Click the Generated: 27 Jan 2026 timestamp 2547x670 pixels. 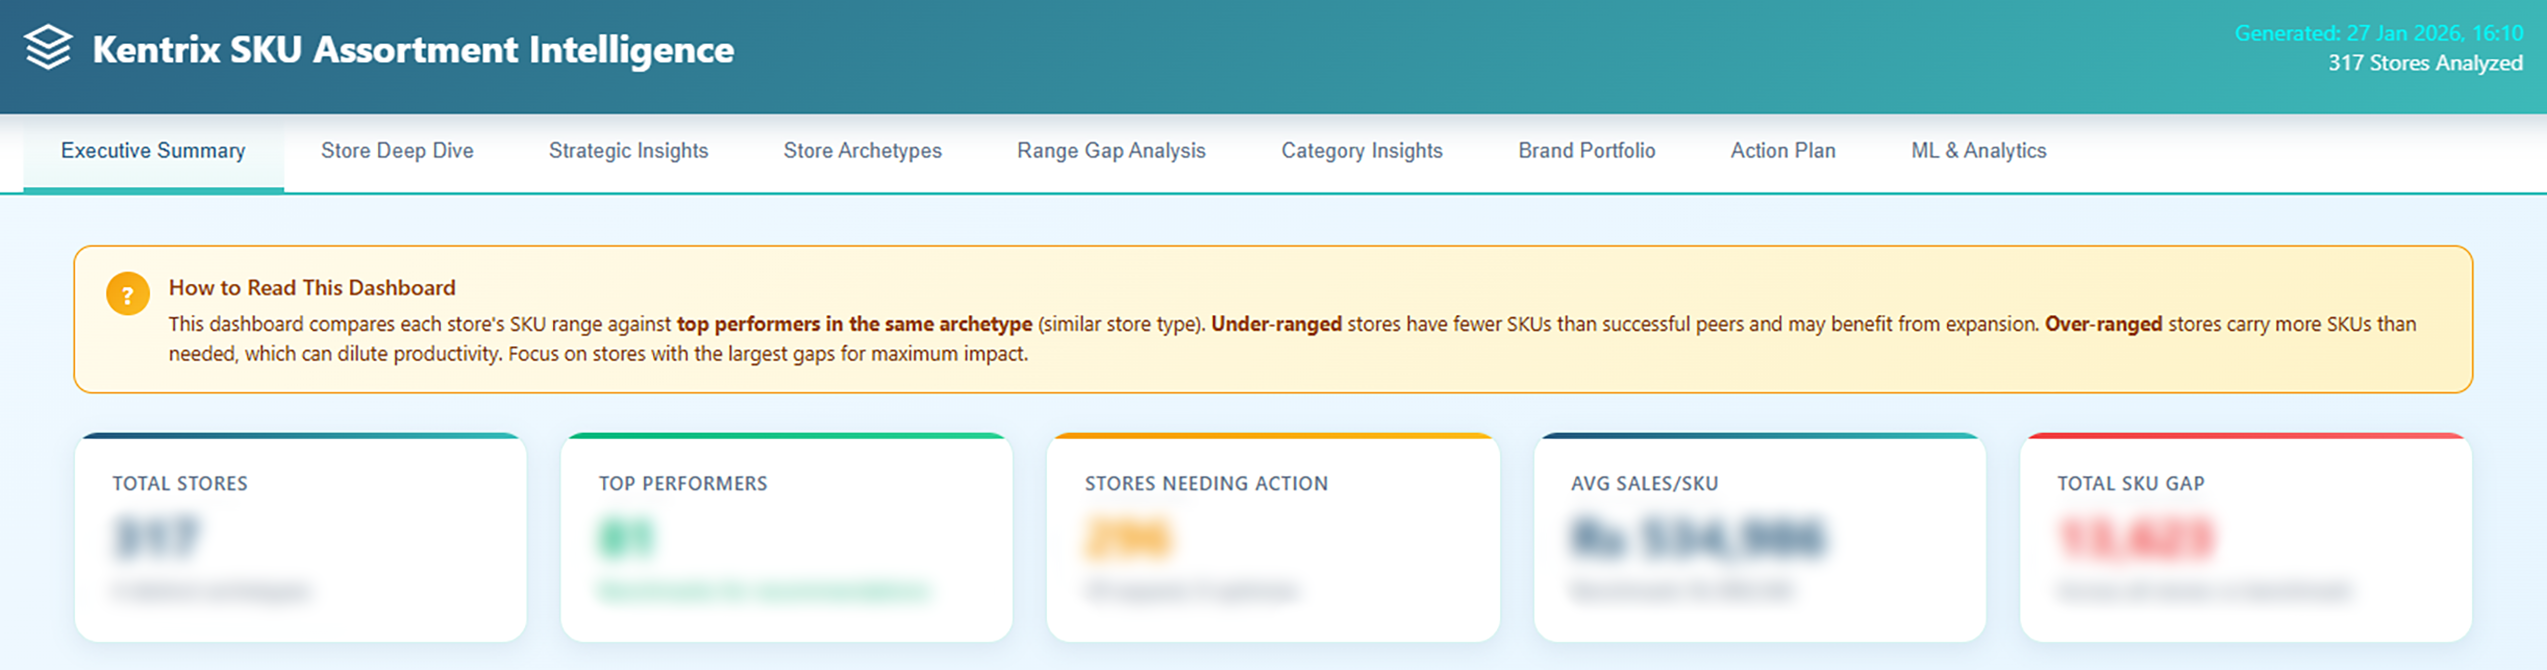click(x=2379, y=33)
